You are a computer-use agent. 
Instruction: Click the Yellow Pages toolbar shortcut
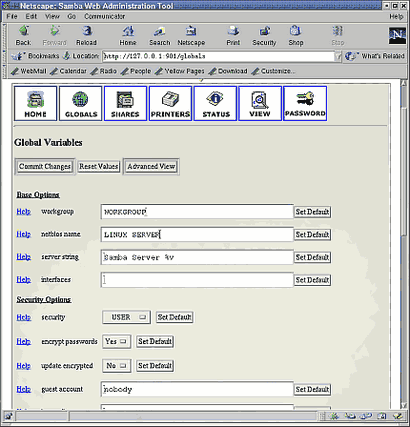pos(180,71)
